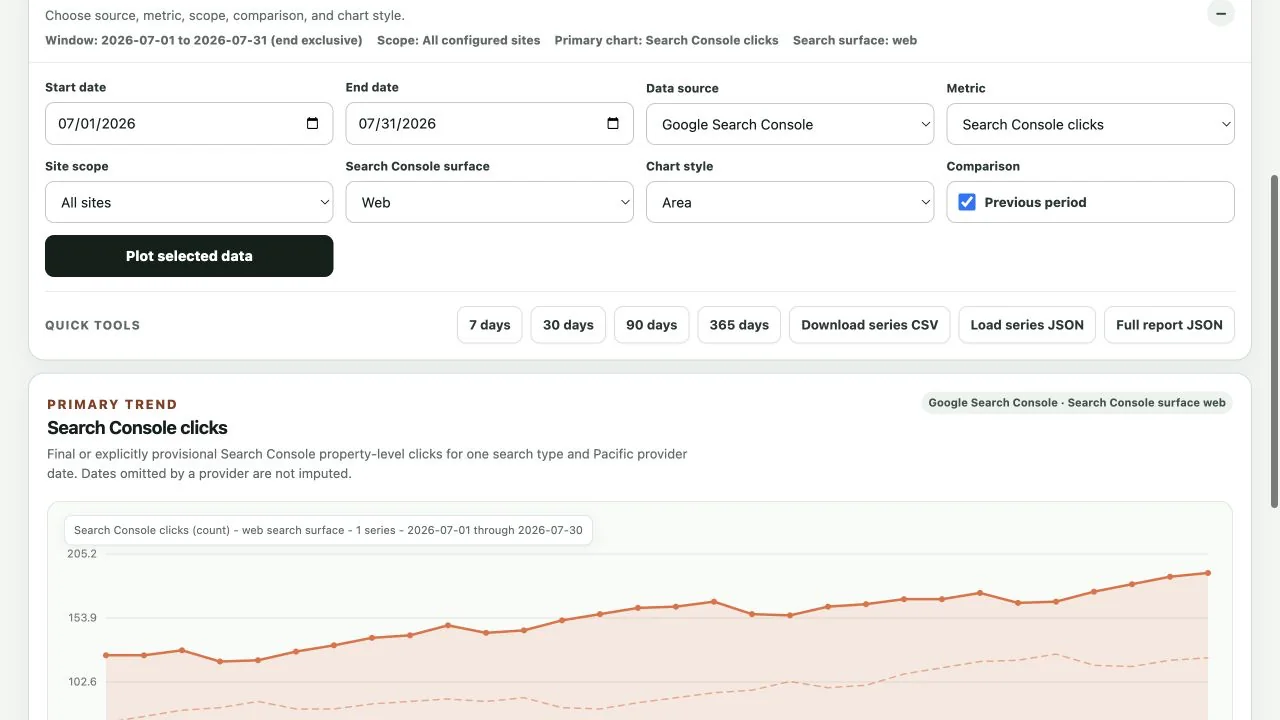Click the Window date range summary text
Image resolution: width=1280 pixels, height=720 pixels.
tap(204, 41)
